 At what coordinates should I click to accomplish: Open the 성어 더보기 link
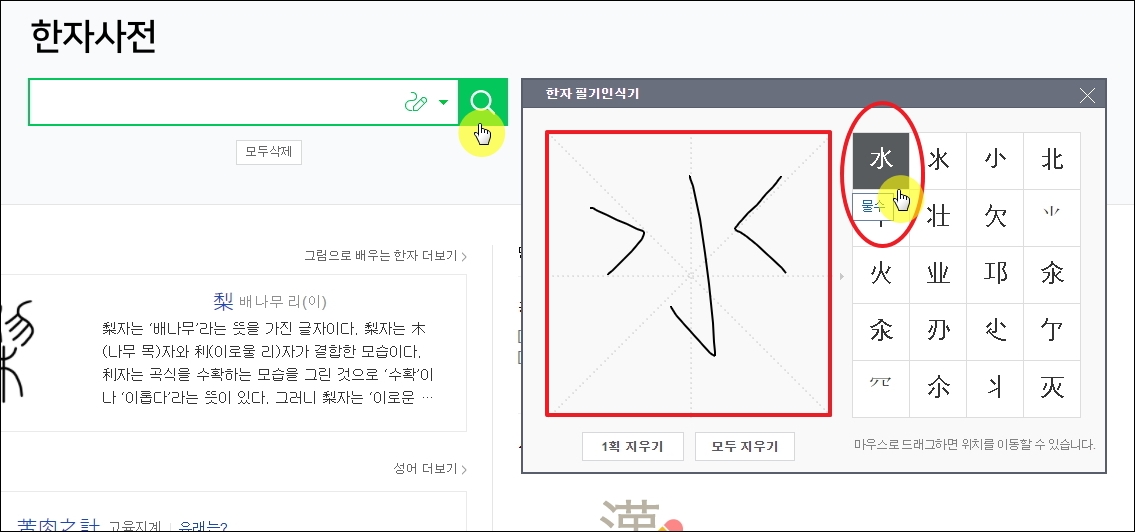pos(430,470)
